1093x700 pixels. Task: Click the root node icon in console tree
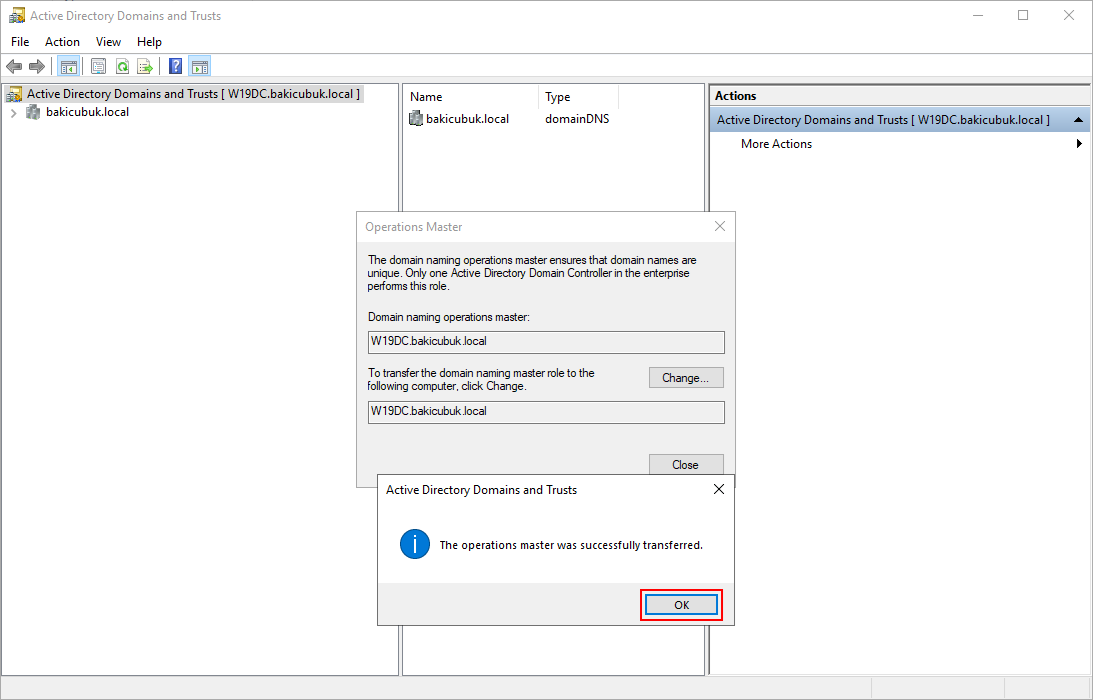14,94
